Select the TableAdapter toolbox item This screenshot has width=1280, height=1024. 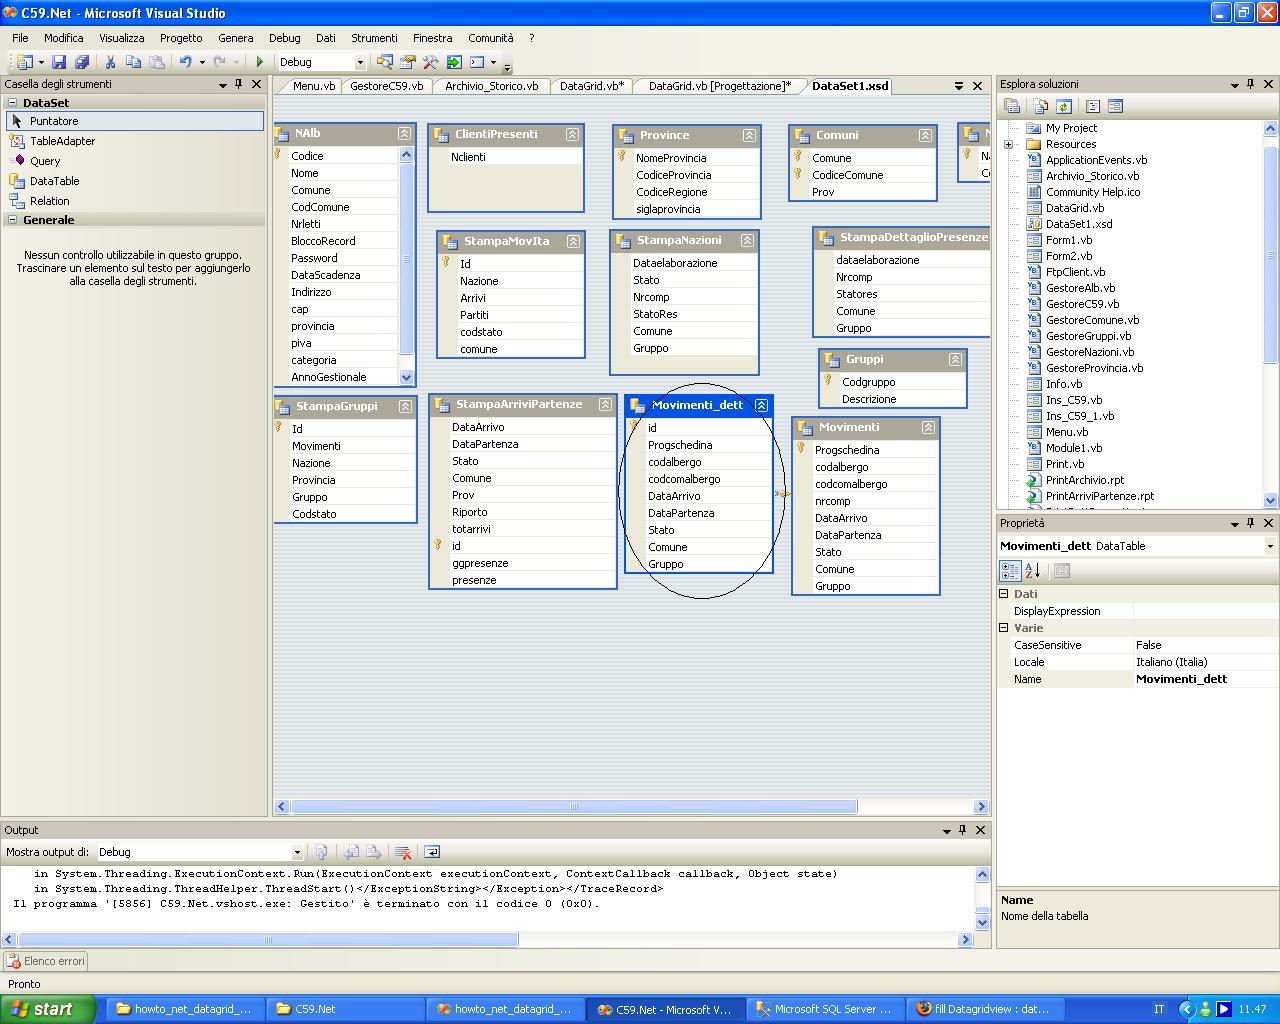coord(62,141)
